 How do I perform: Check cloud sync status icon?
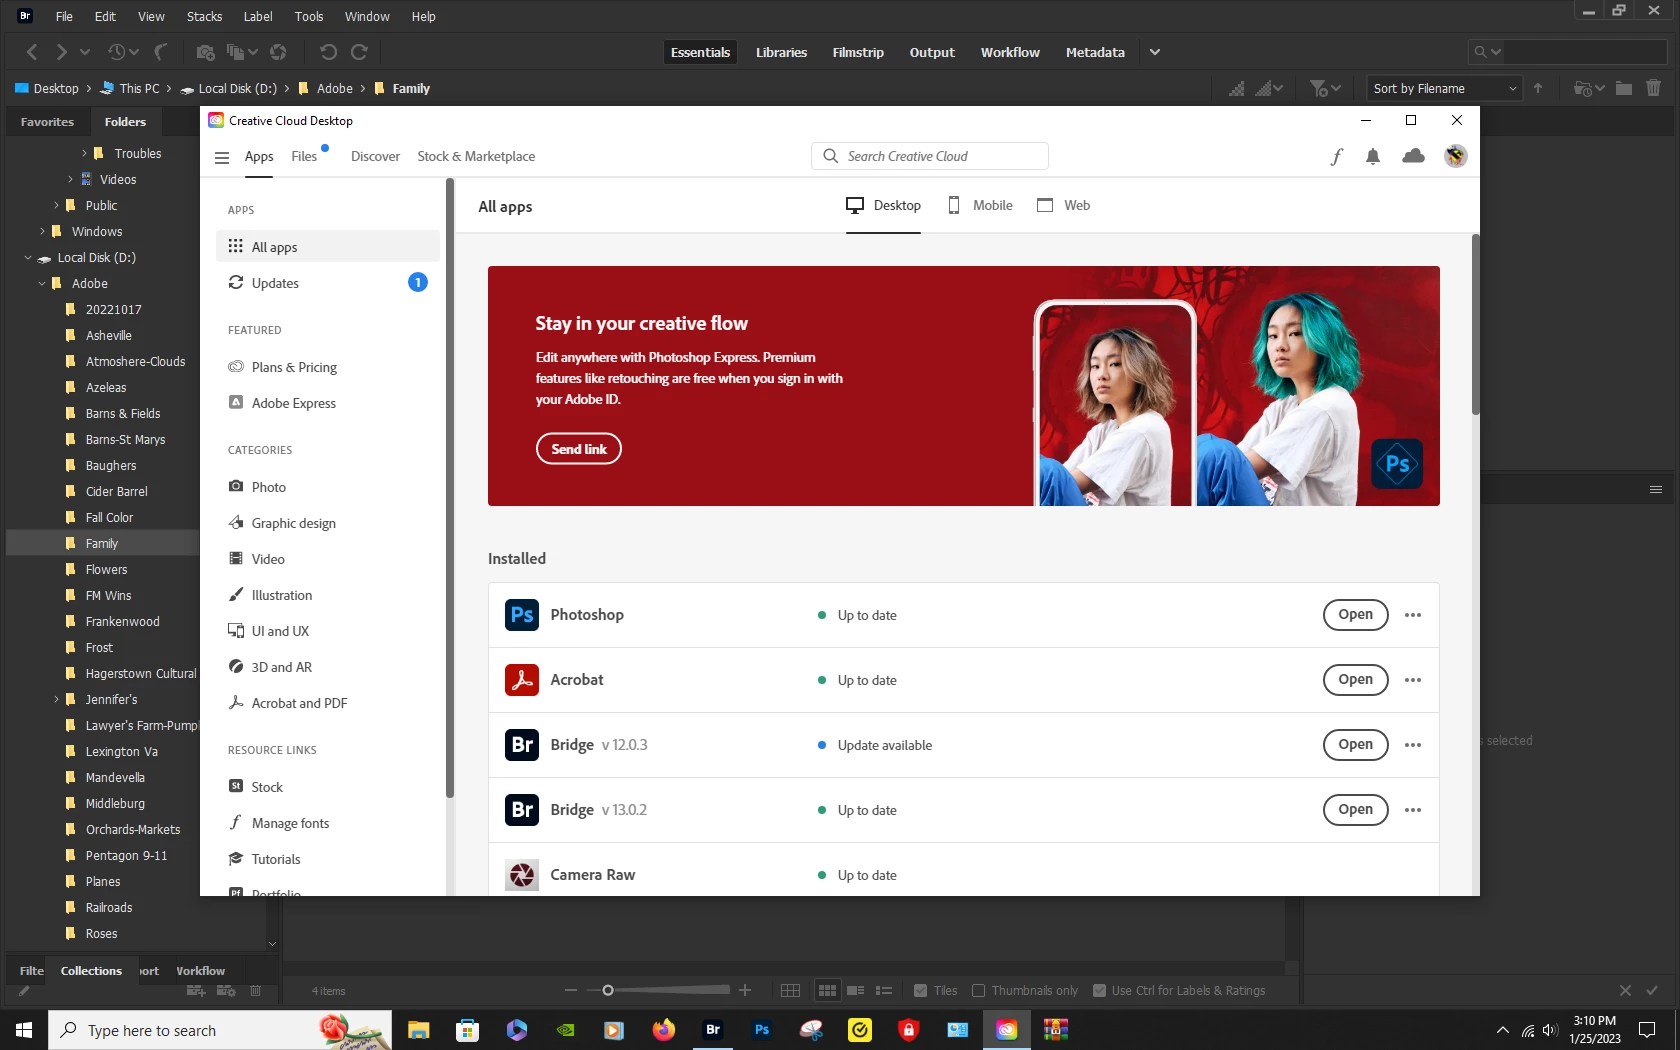coord(1413,156)
